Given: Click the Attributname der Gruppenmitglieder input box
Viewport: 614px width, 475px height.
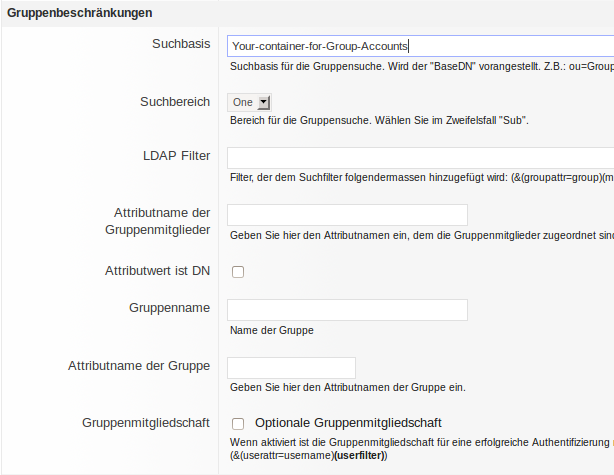Looking at the screenshot, I should (348, 215).
